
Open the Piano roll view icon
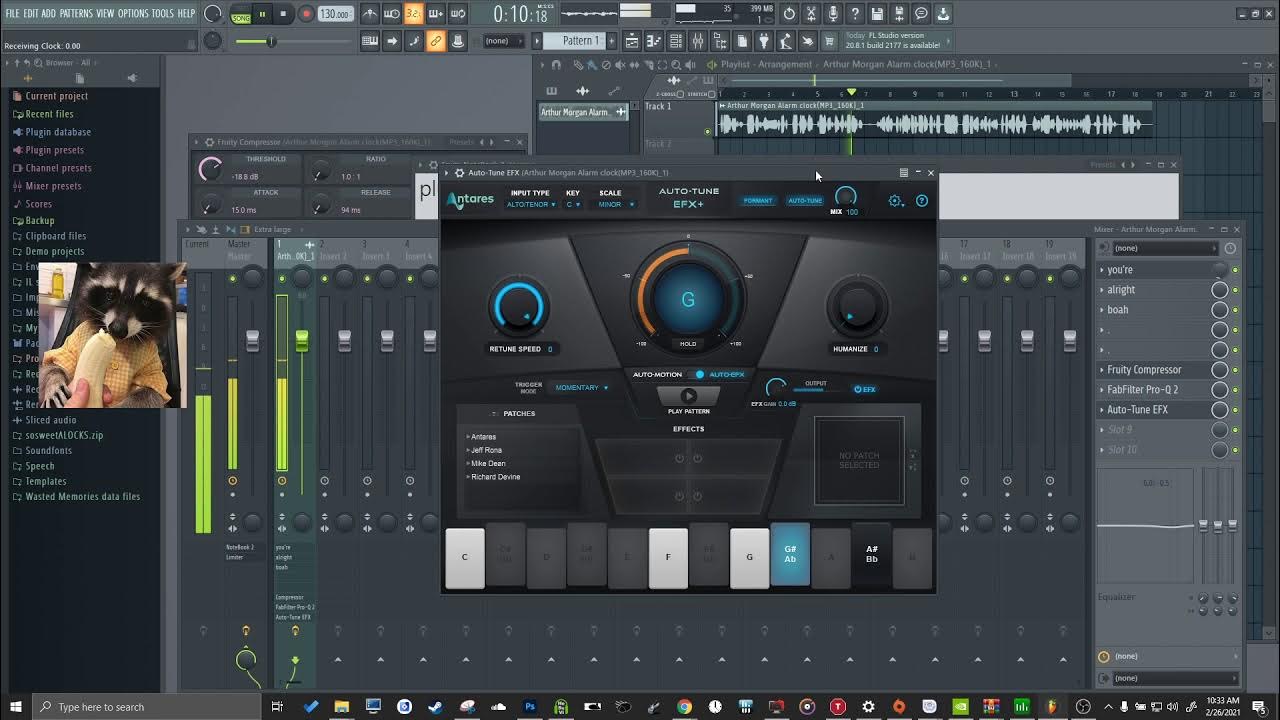point(654,41)
